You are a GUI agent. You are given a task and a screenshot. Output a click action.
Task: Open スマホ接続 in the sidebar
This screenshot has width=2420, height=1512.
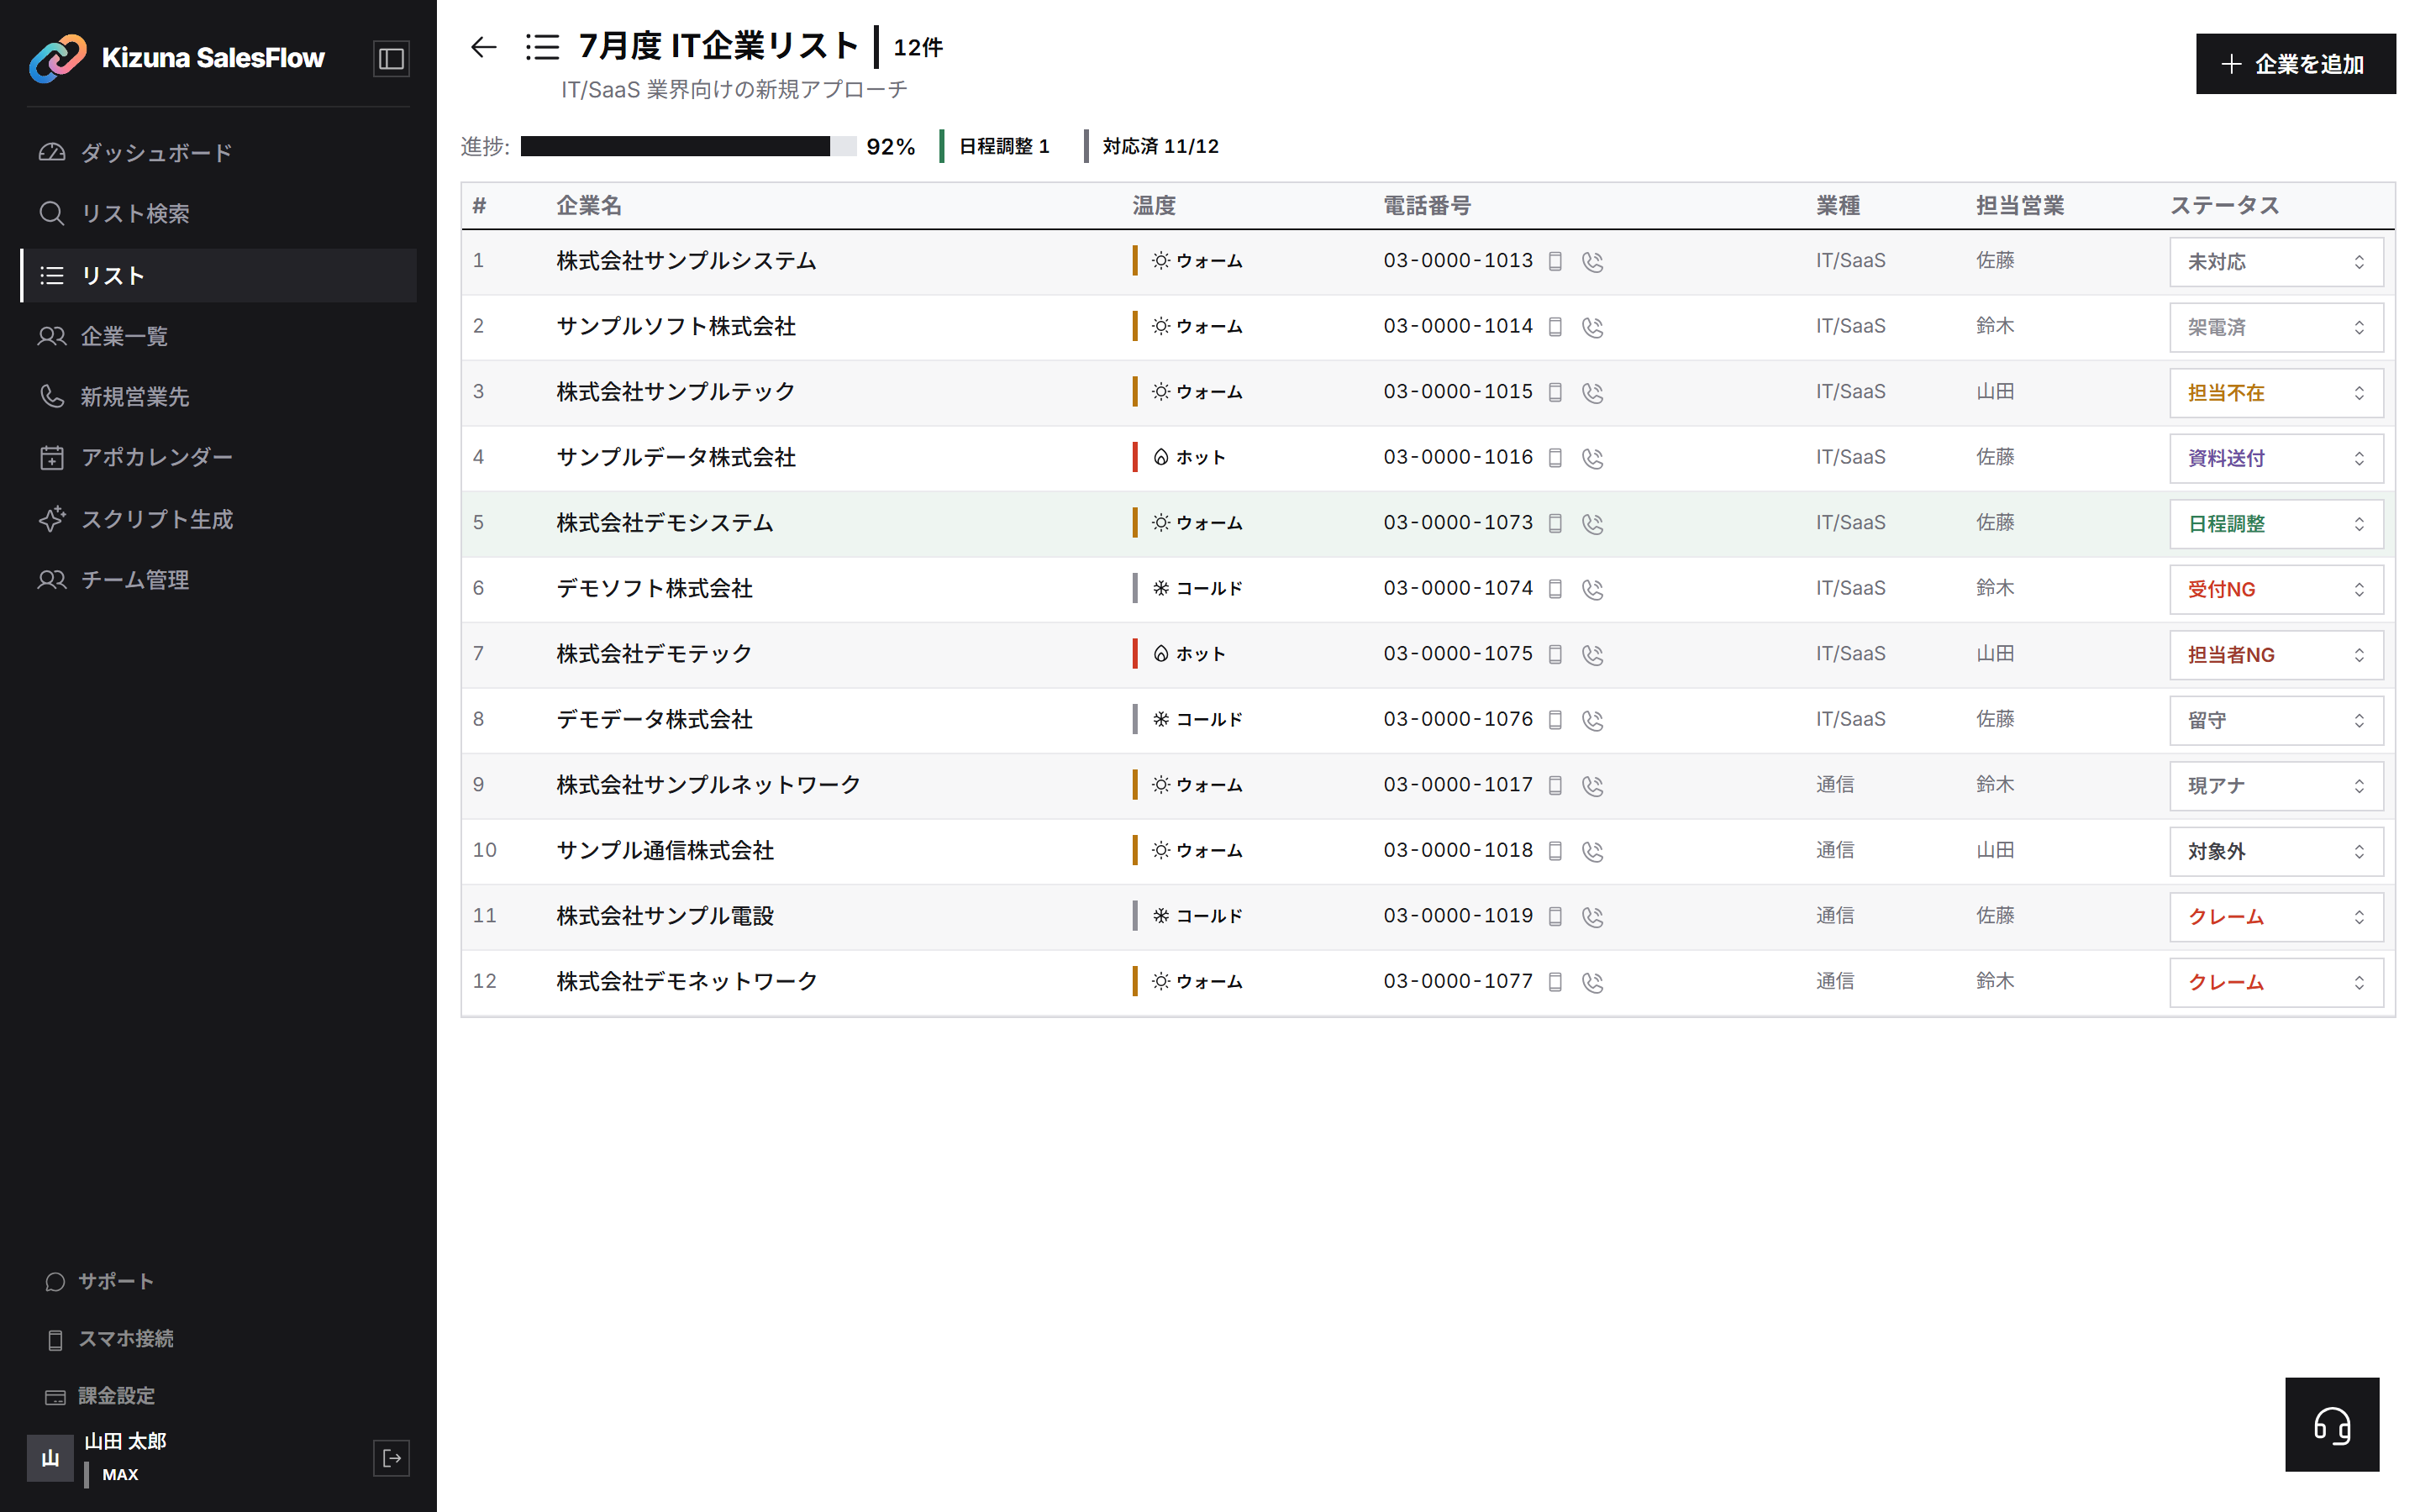[110, 1338]
